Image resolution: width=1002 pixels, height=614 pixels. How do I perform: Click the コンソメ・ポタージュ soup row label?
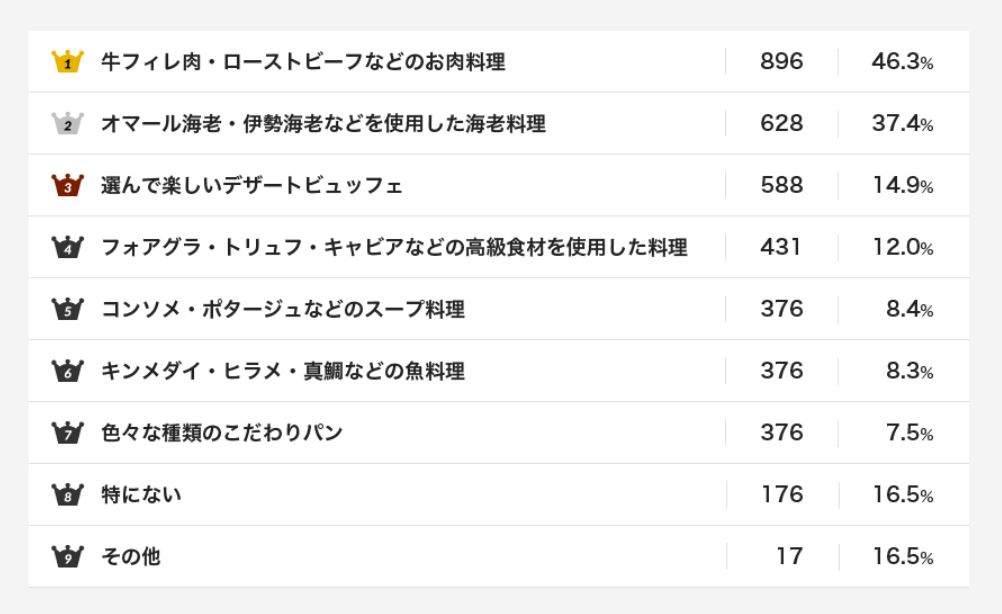click(283, 309)
